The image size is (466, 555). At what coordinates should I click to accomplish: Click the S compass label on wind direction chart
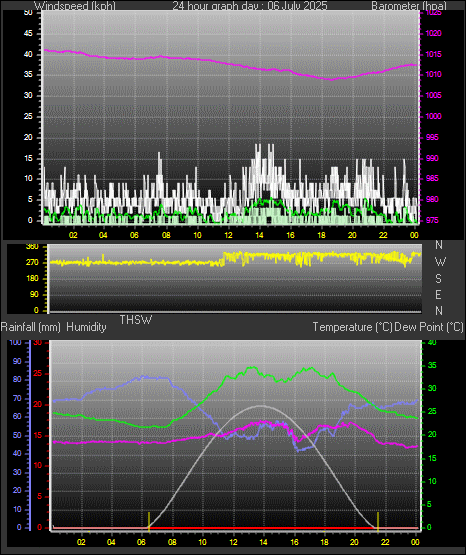coord(438,279)
